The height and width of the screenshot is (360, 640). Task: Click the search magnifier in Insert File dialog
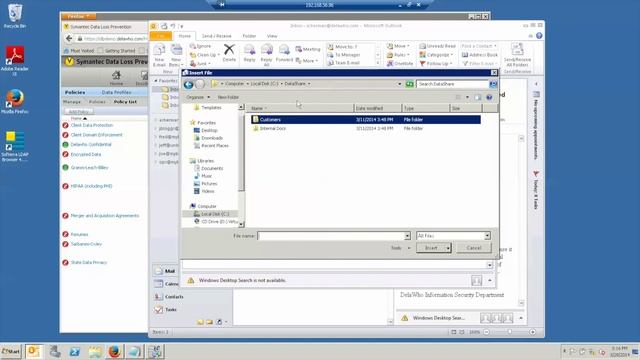click(x=493, y=84)
